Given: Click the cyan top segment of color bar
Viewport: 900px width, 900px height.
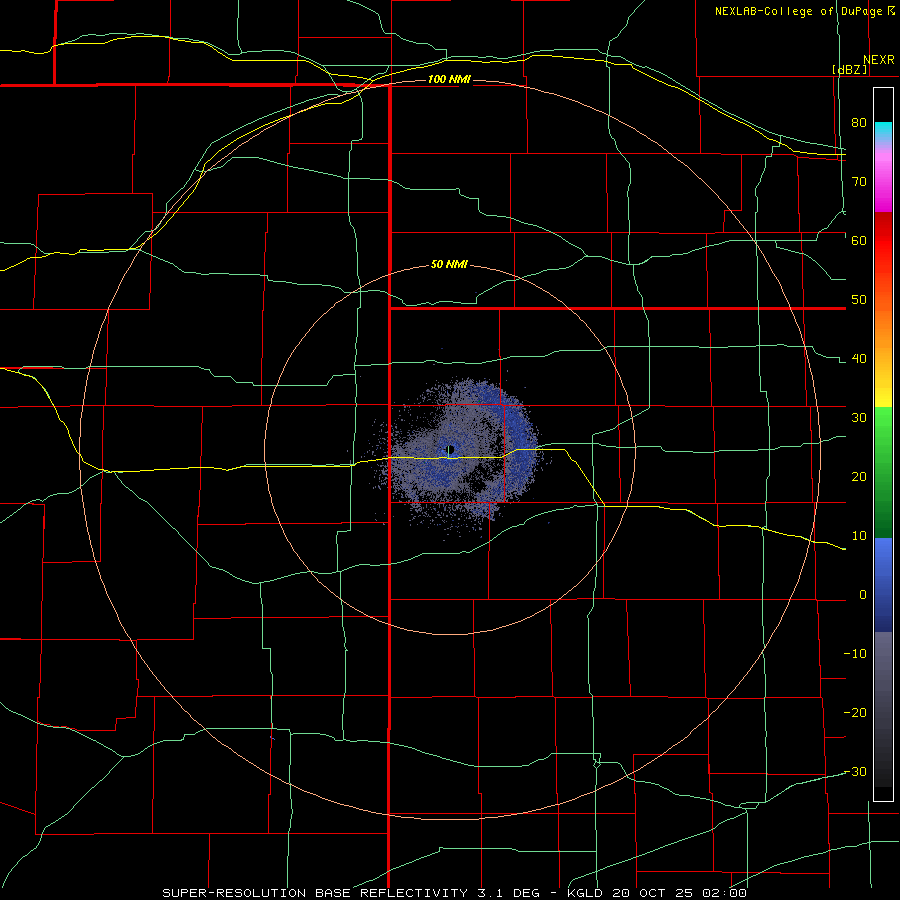Looking at the screenshot, I should tap(883, 132).
